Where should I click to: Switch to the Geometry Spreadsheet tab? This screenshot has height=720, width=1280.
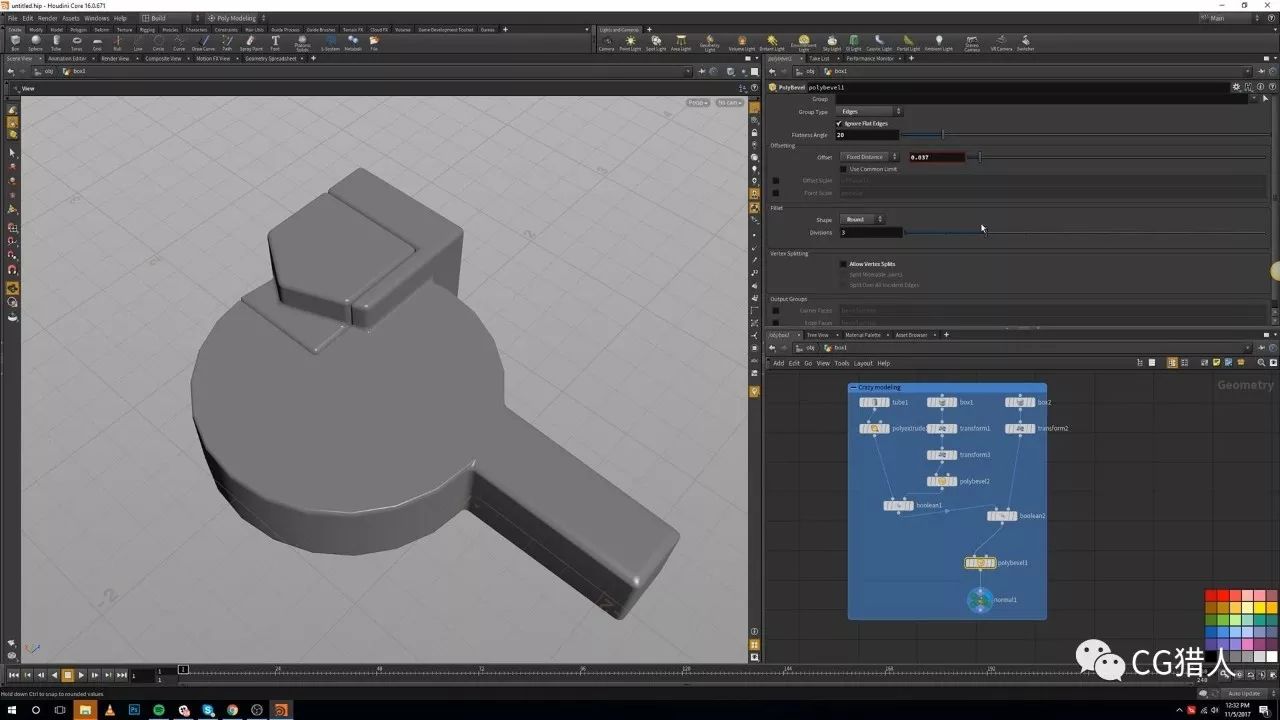(x=271, y=59)
